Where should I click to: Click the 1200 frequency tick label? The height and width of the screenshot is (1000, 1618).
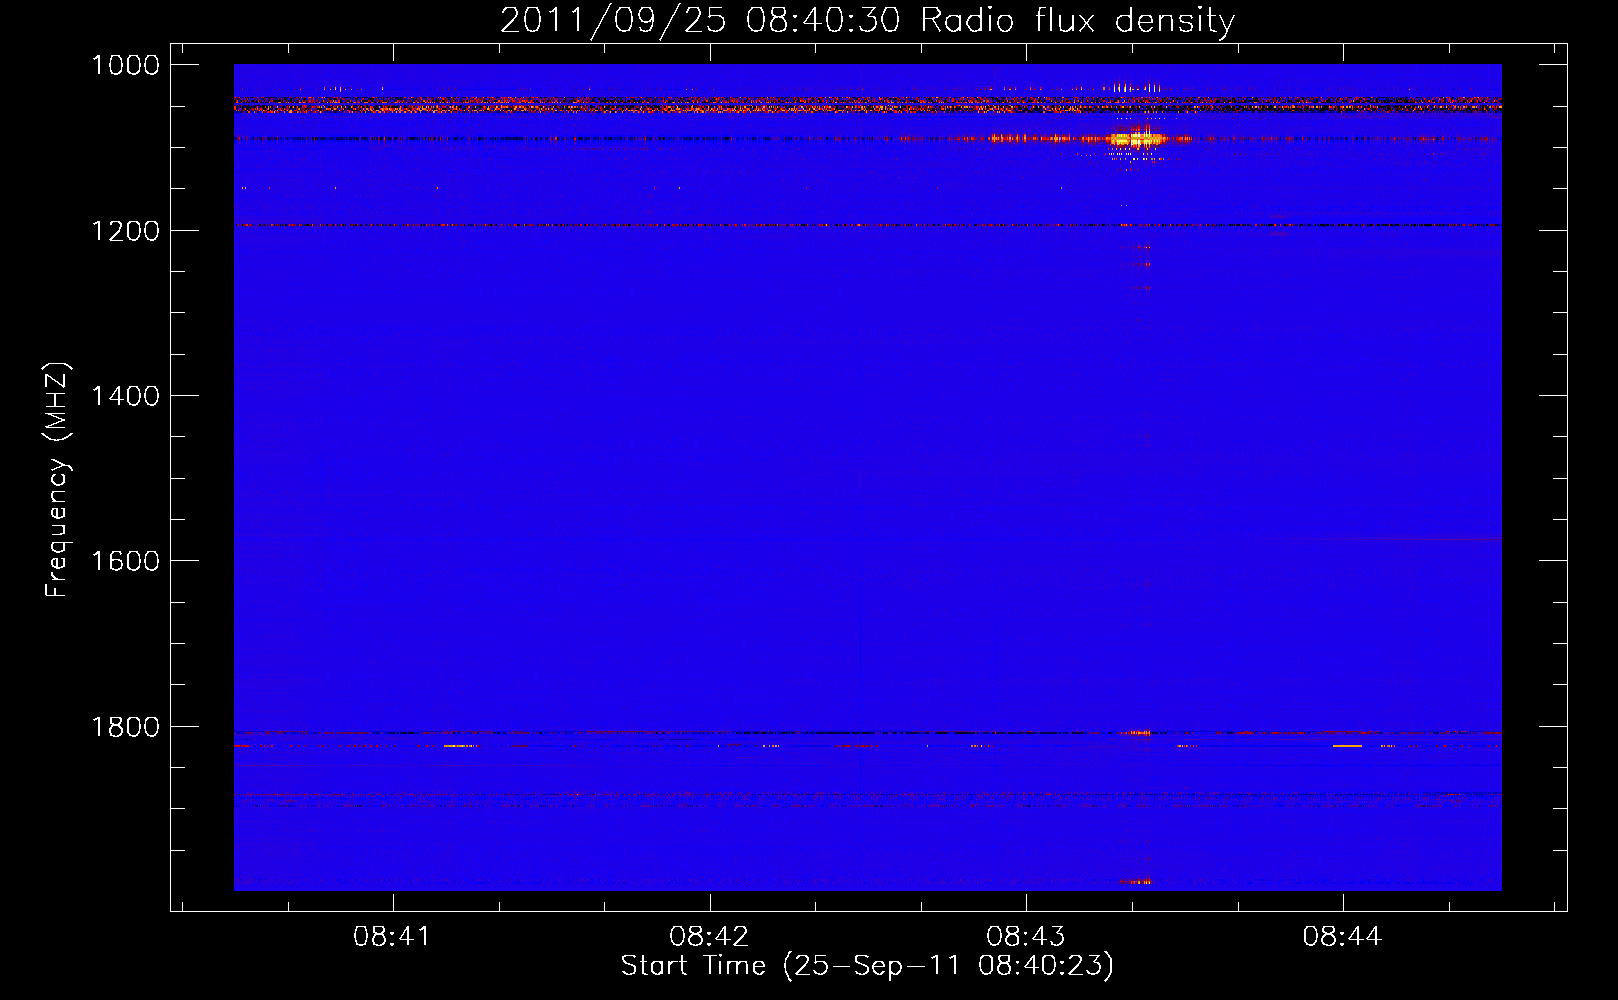[125, 231]
